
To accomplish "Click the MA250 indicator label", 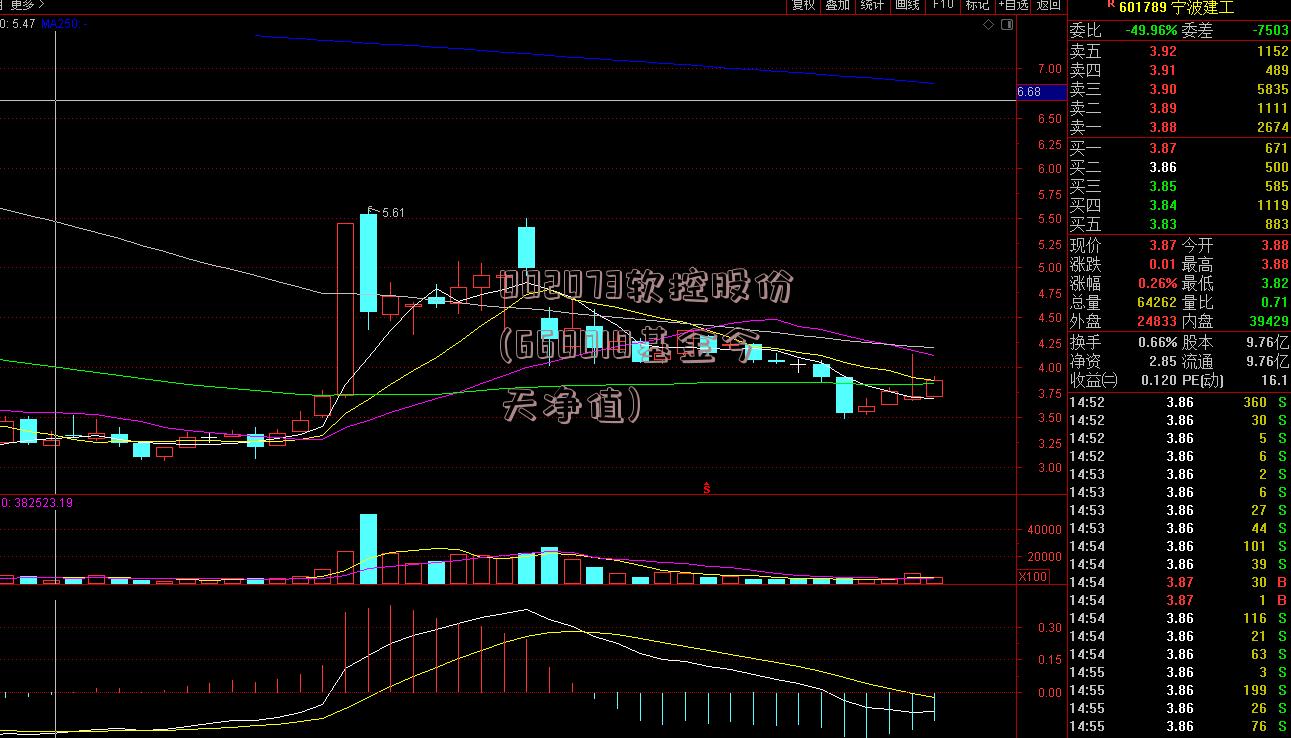I will (64, 23).
